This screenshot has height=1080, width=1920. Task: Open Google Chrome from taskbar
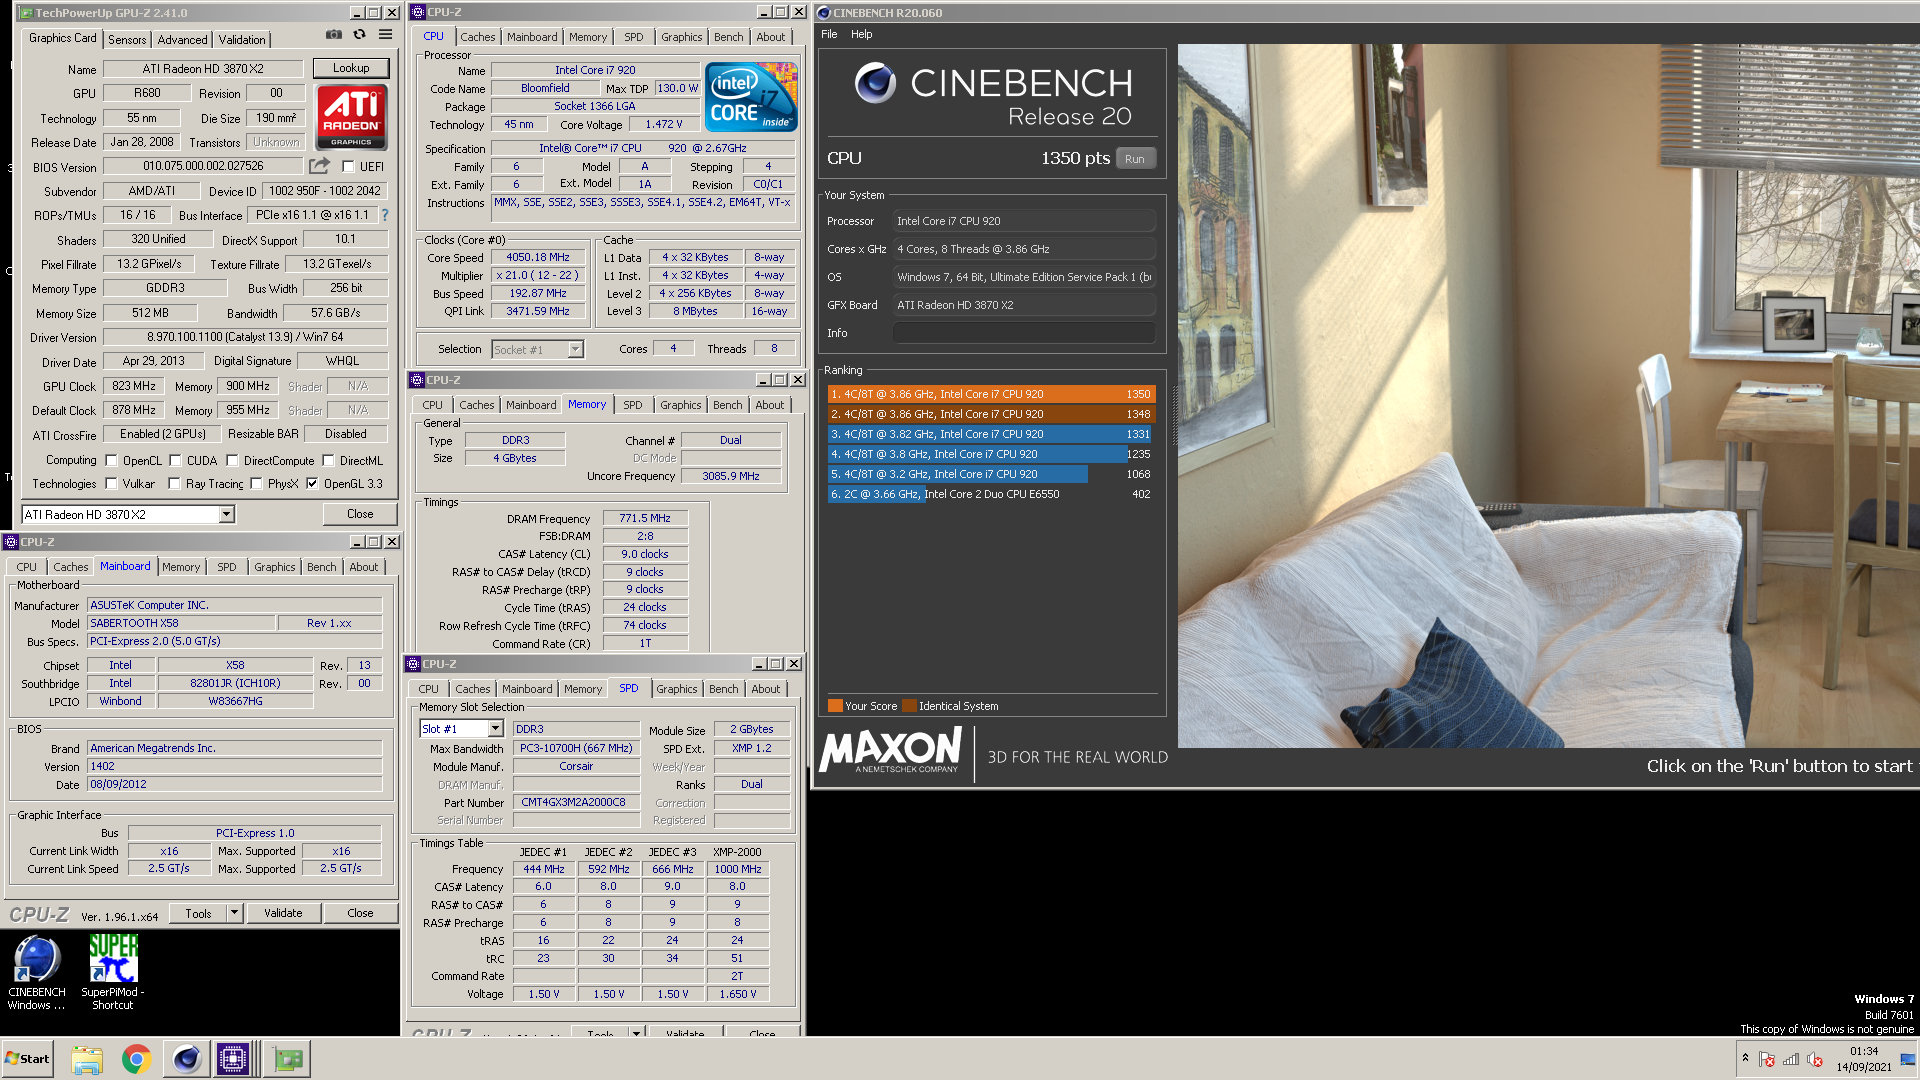[x=136, y=1059]
